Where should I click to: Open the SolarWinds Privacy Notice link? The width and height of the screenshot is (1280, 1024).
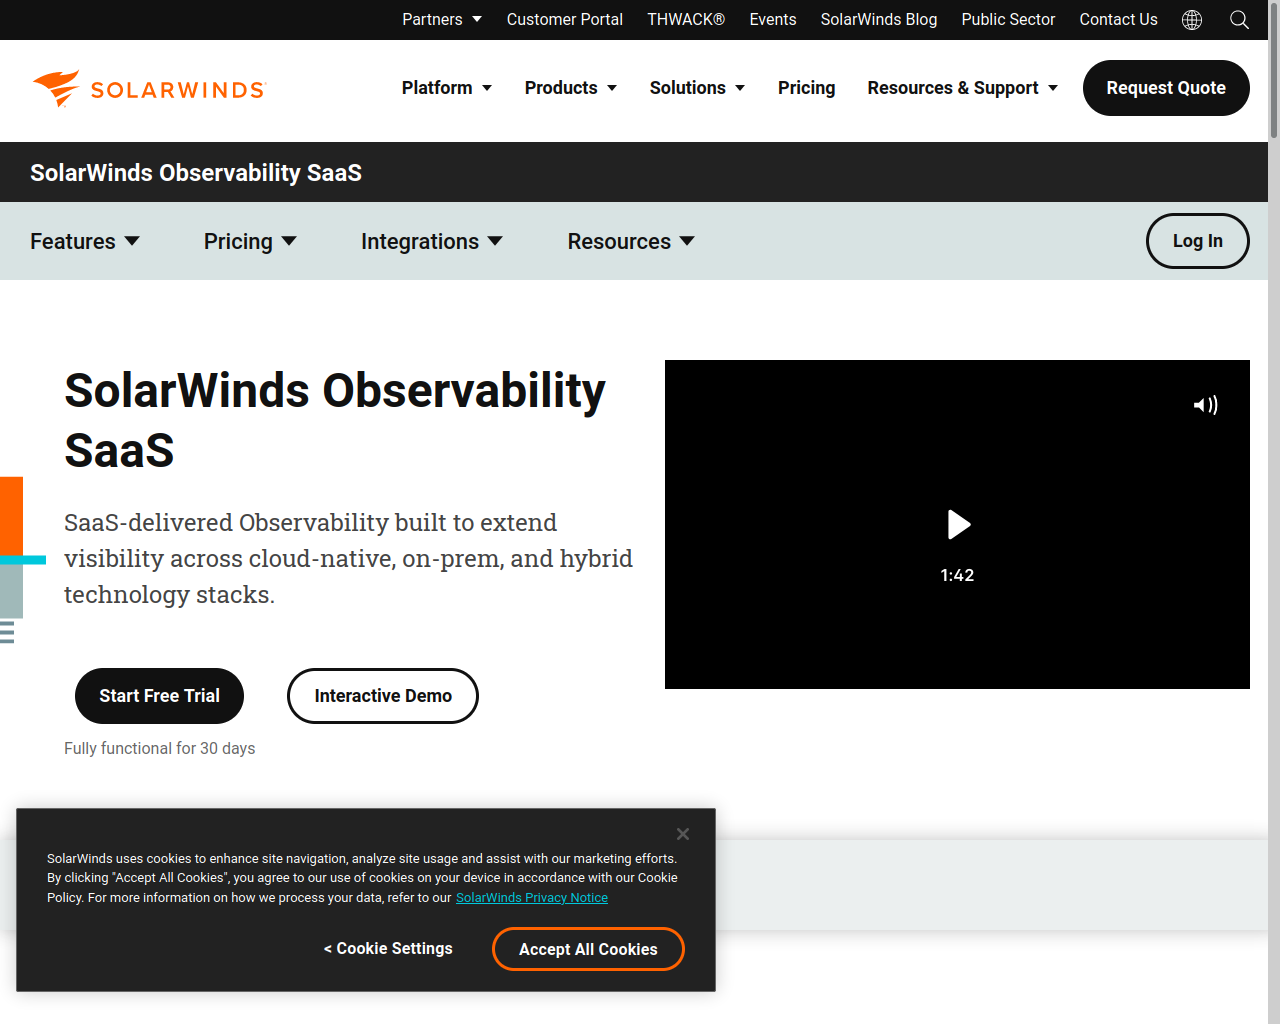[532, 898]
